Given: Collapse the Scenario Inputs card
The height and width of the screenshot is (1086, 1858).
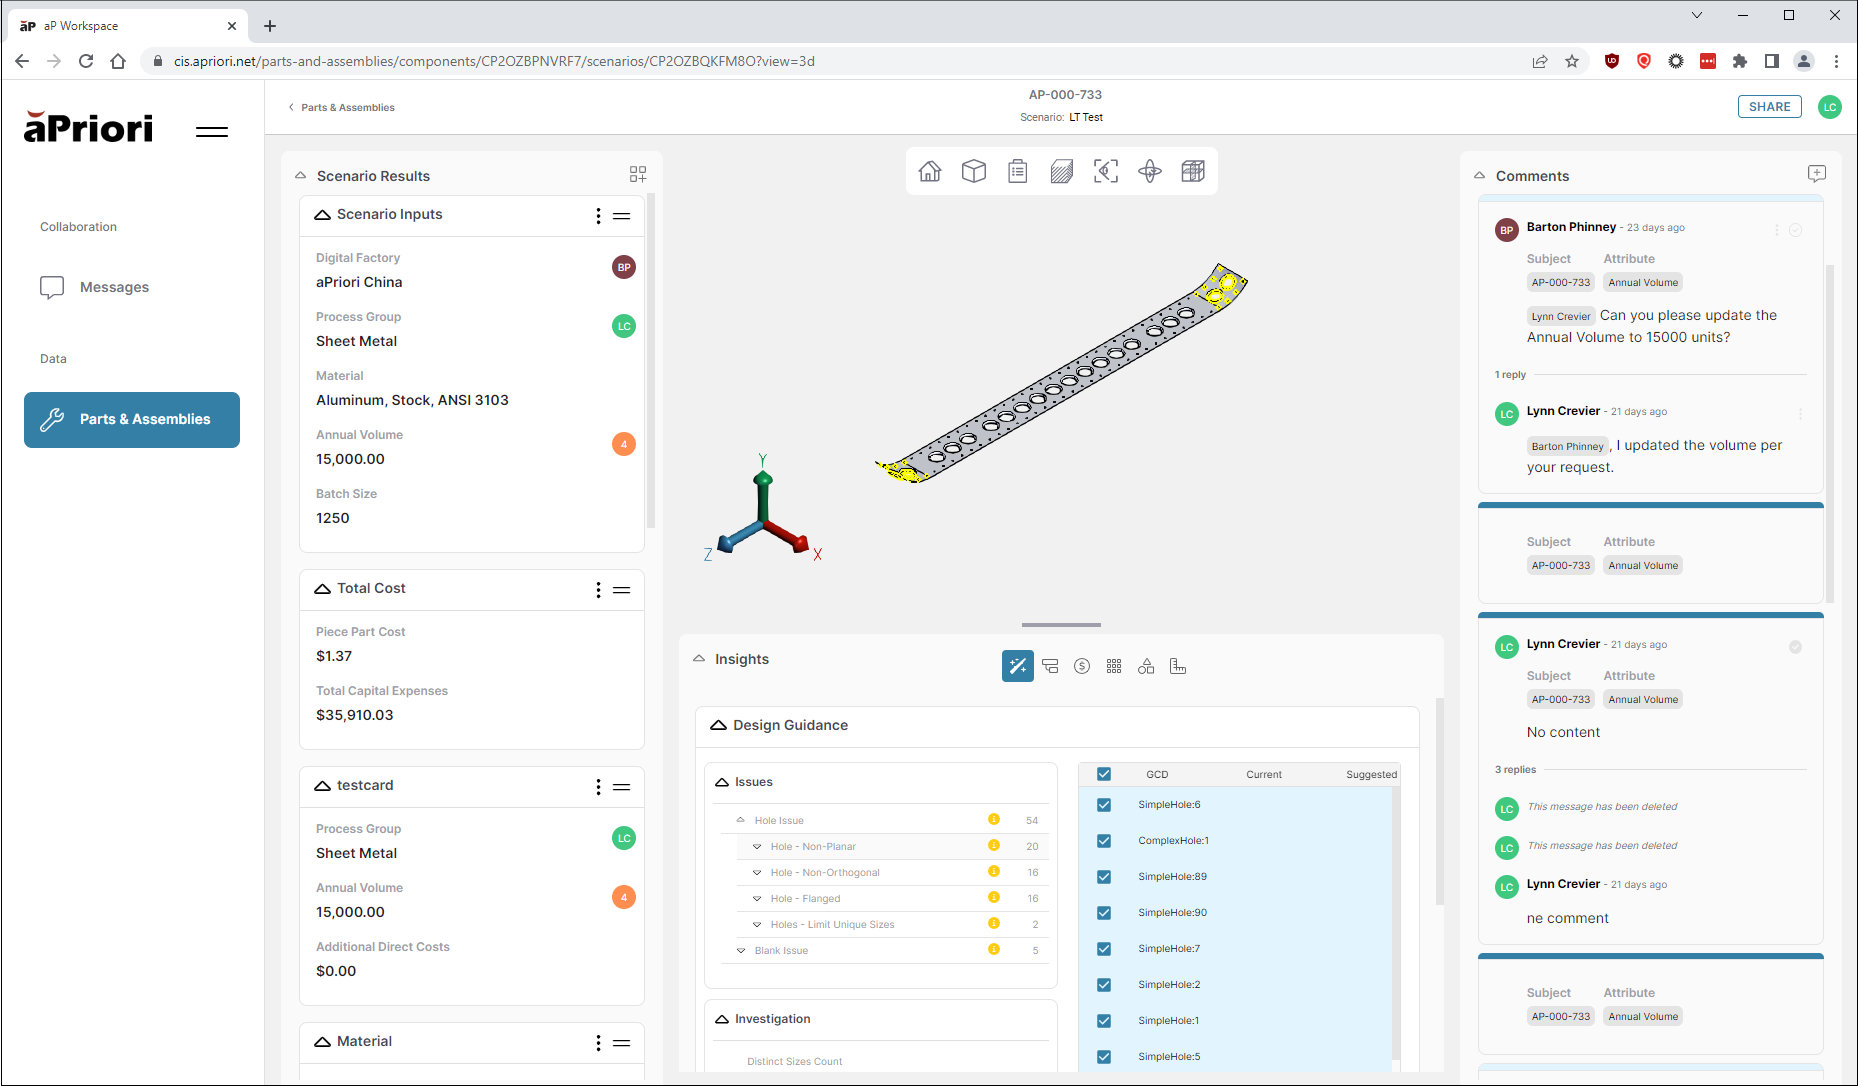Looking at the screenshot, I should (322, 215).
